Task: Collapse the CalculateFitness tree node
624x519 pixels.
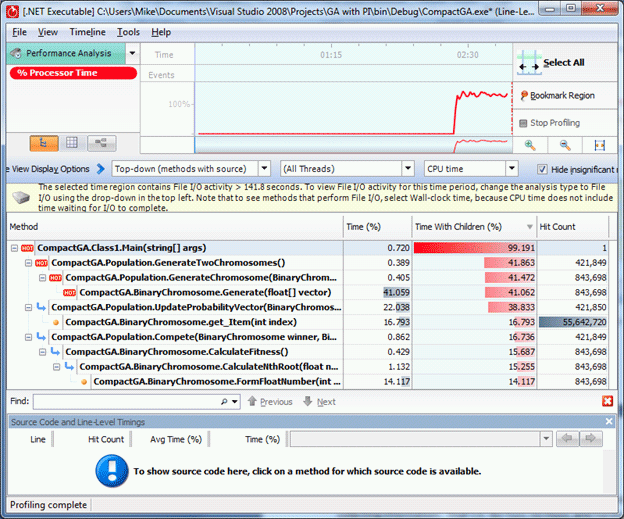Action: click(x=42, y=352)
